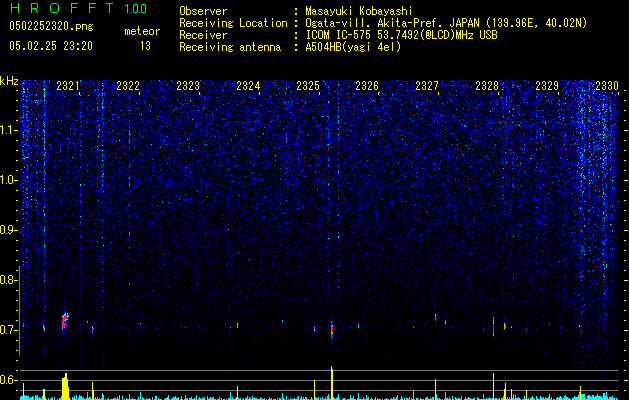Click the HROFFT 1.0.0 title text

click(79, 8)
